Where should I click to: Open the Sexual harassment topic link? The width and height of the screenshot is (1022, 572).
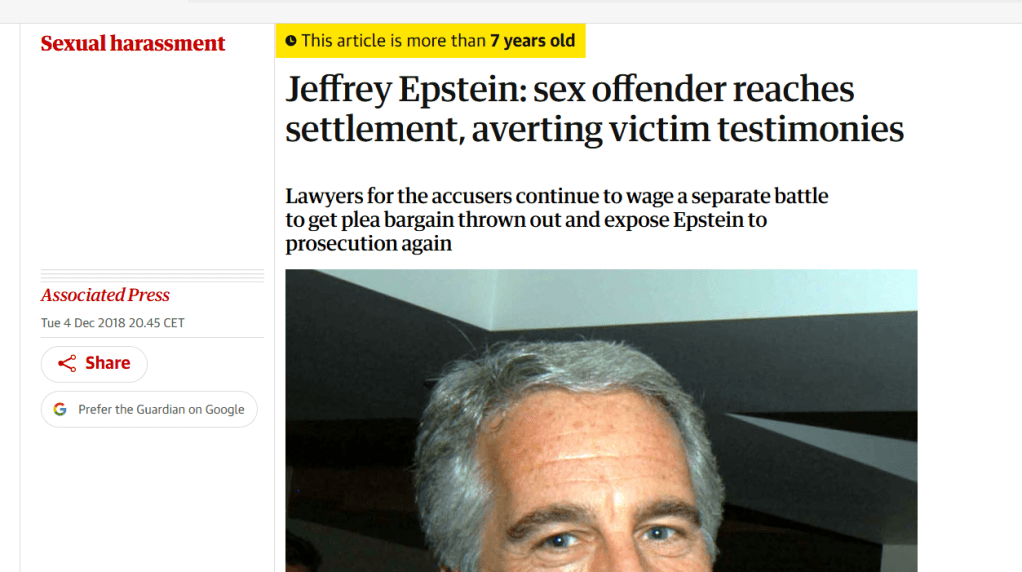pos(133,44)
